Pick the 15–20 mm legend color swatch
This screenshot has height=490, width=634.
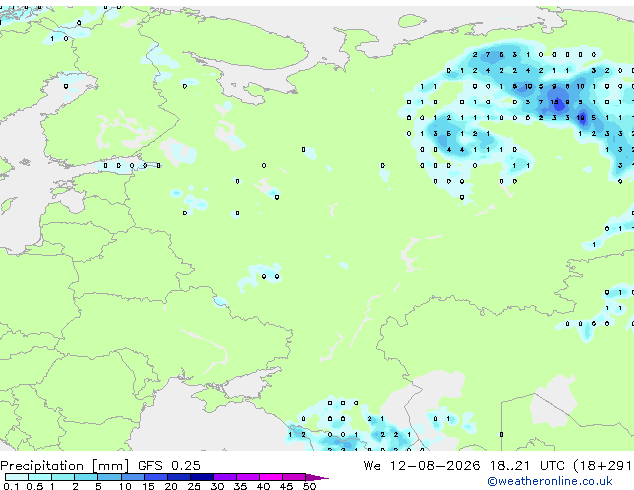pos(155,477)
